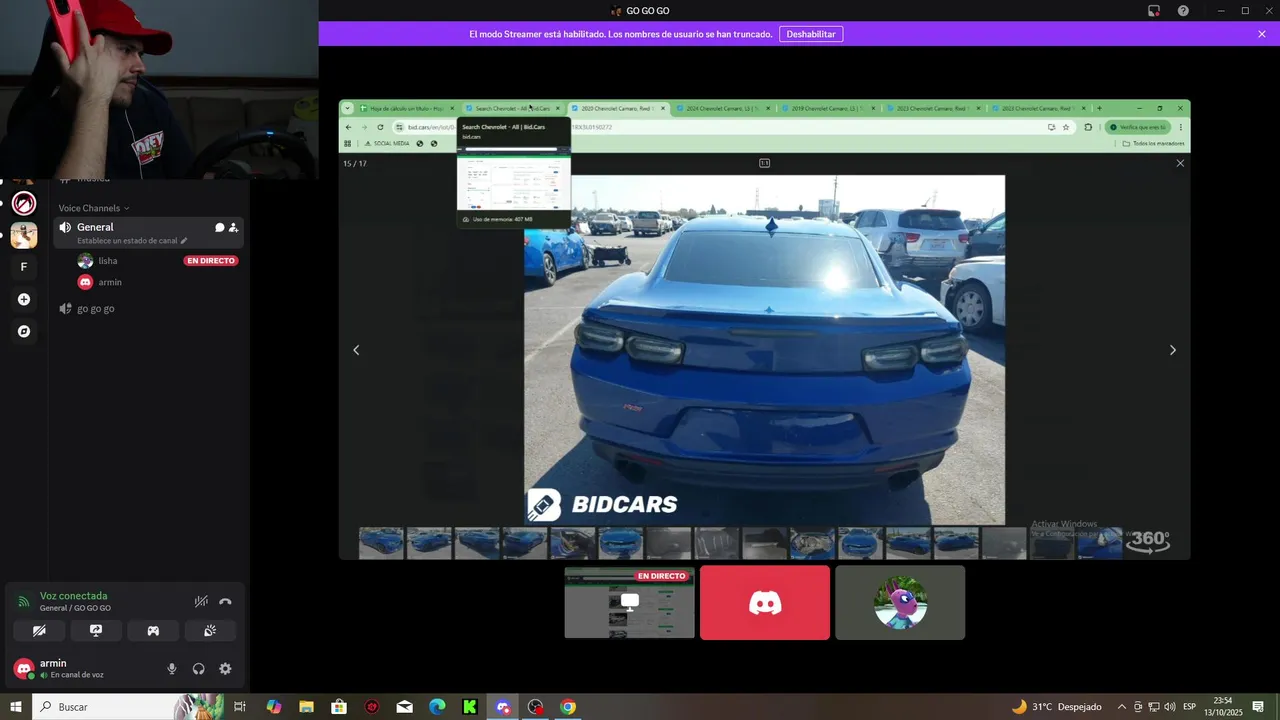Collapse the Voice Channels category
The height and width of the screenshot is (720, 1280).
tap(94, 208)
